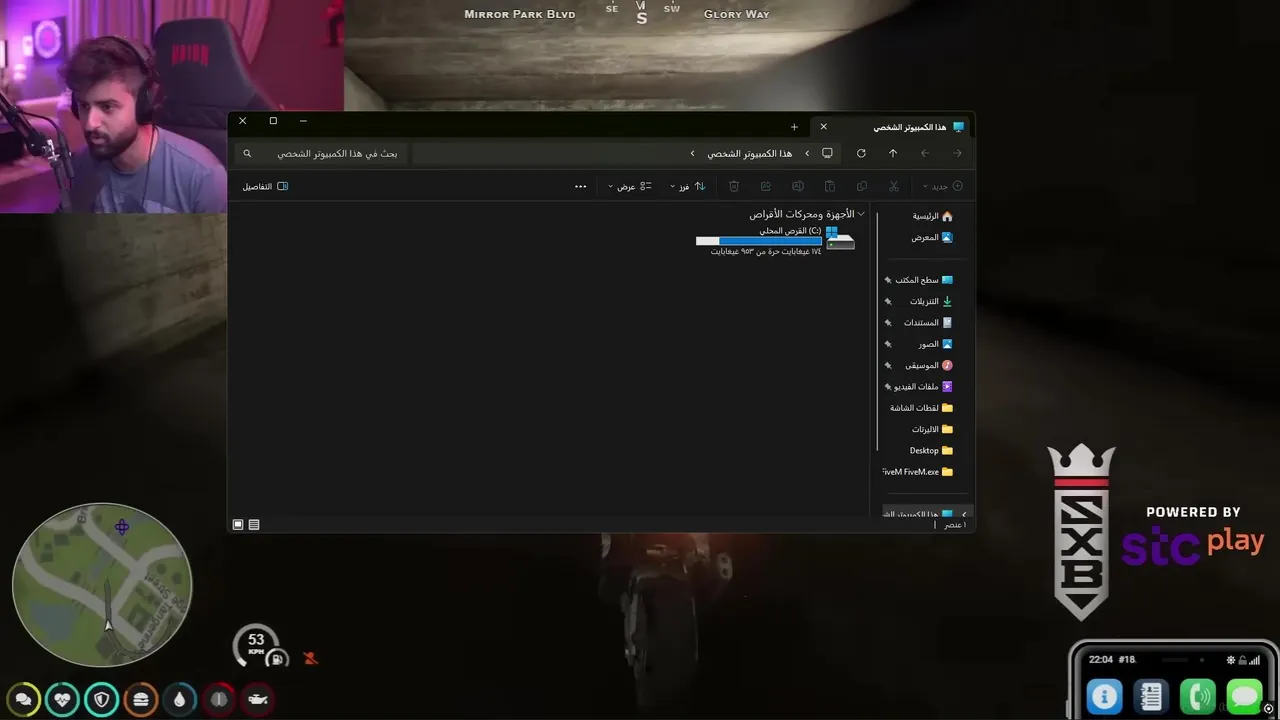Click the water drop thirst HUD icon
The height and width of the screenshot is (720, 1280).
(x=180, y=699)
